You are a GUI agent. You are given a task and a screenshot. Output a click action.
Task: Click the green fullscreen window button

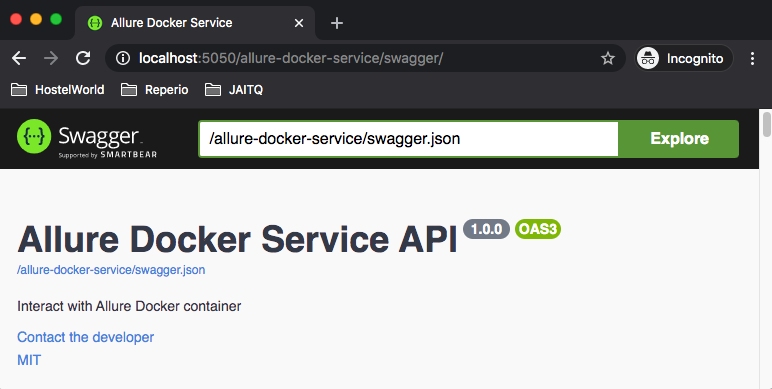point(56,19)
